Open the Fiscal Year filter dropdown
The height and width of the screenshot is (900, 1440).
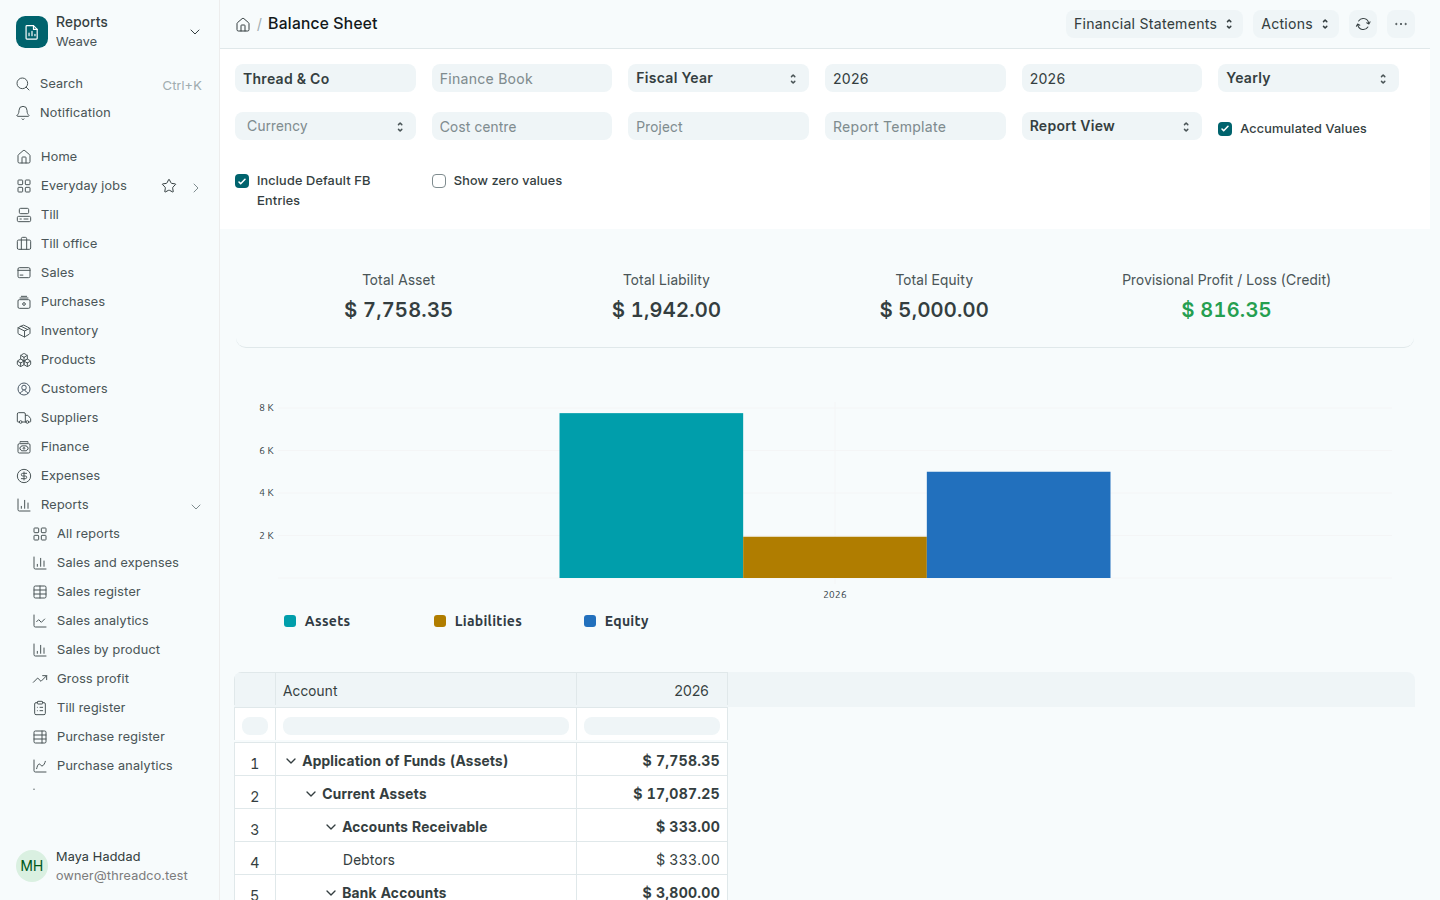pos(718,78)
